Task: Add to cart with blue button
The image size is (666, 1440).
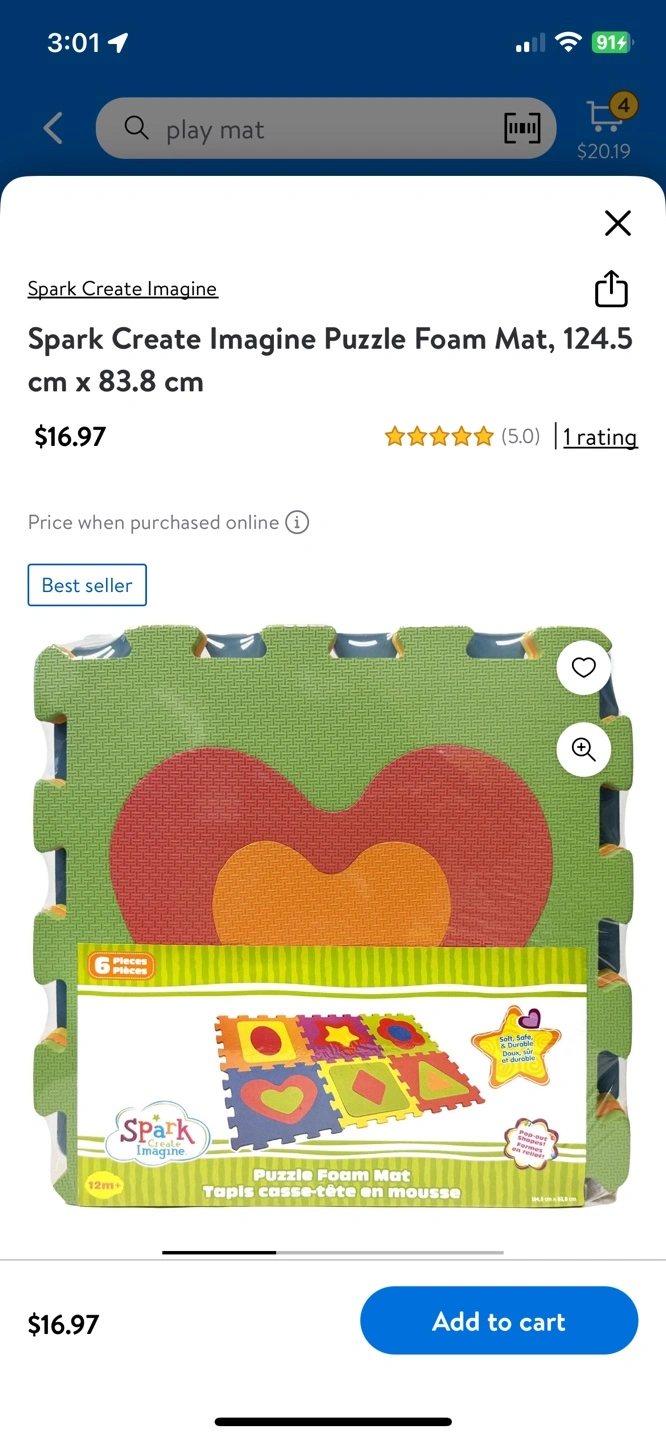Action: [499, 1321]
